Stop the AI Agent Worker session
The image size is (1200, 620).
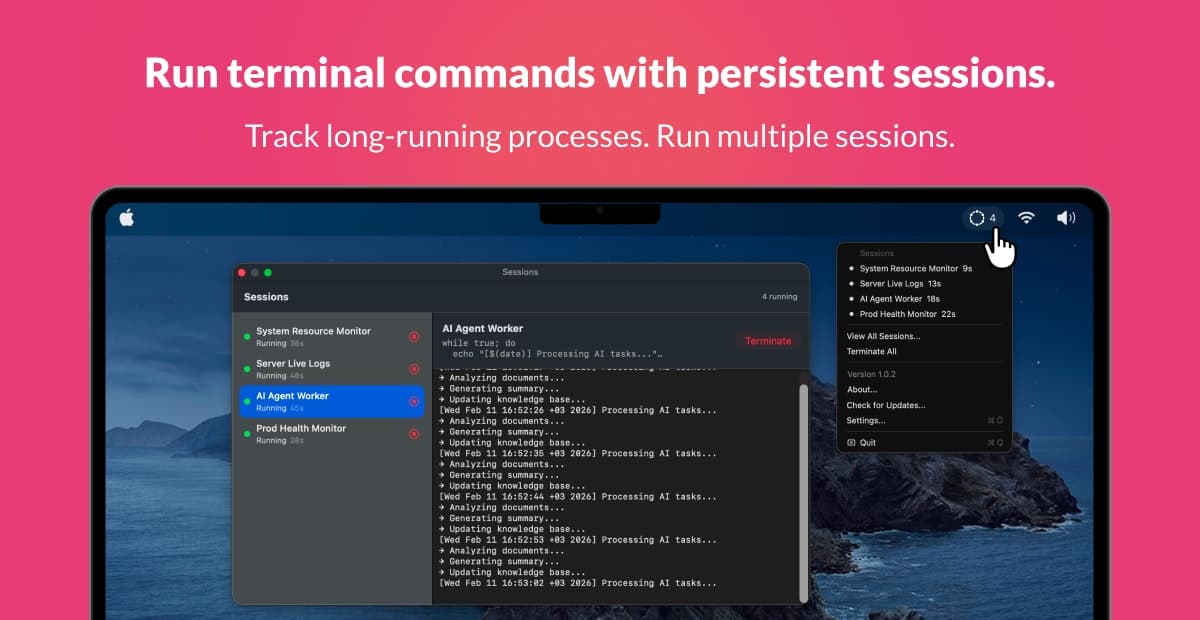[415, 402]
